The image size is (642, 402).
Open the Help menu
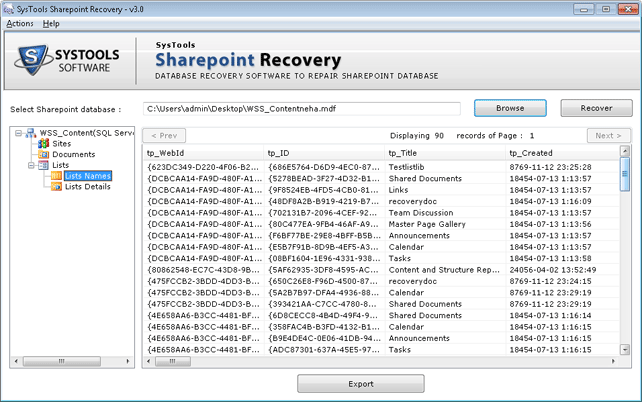click(51, 24)
